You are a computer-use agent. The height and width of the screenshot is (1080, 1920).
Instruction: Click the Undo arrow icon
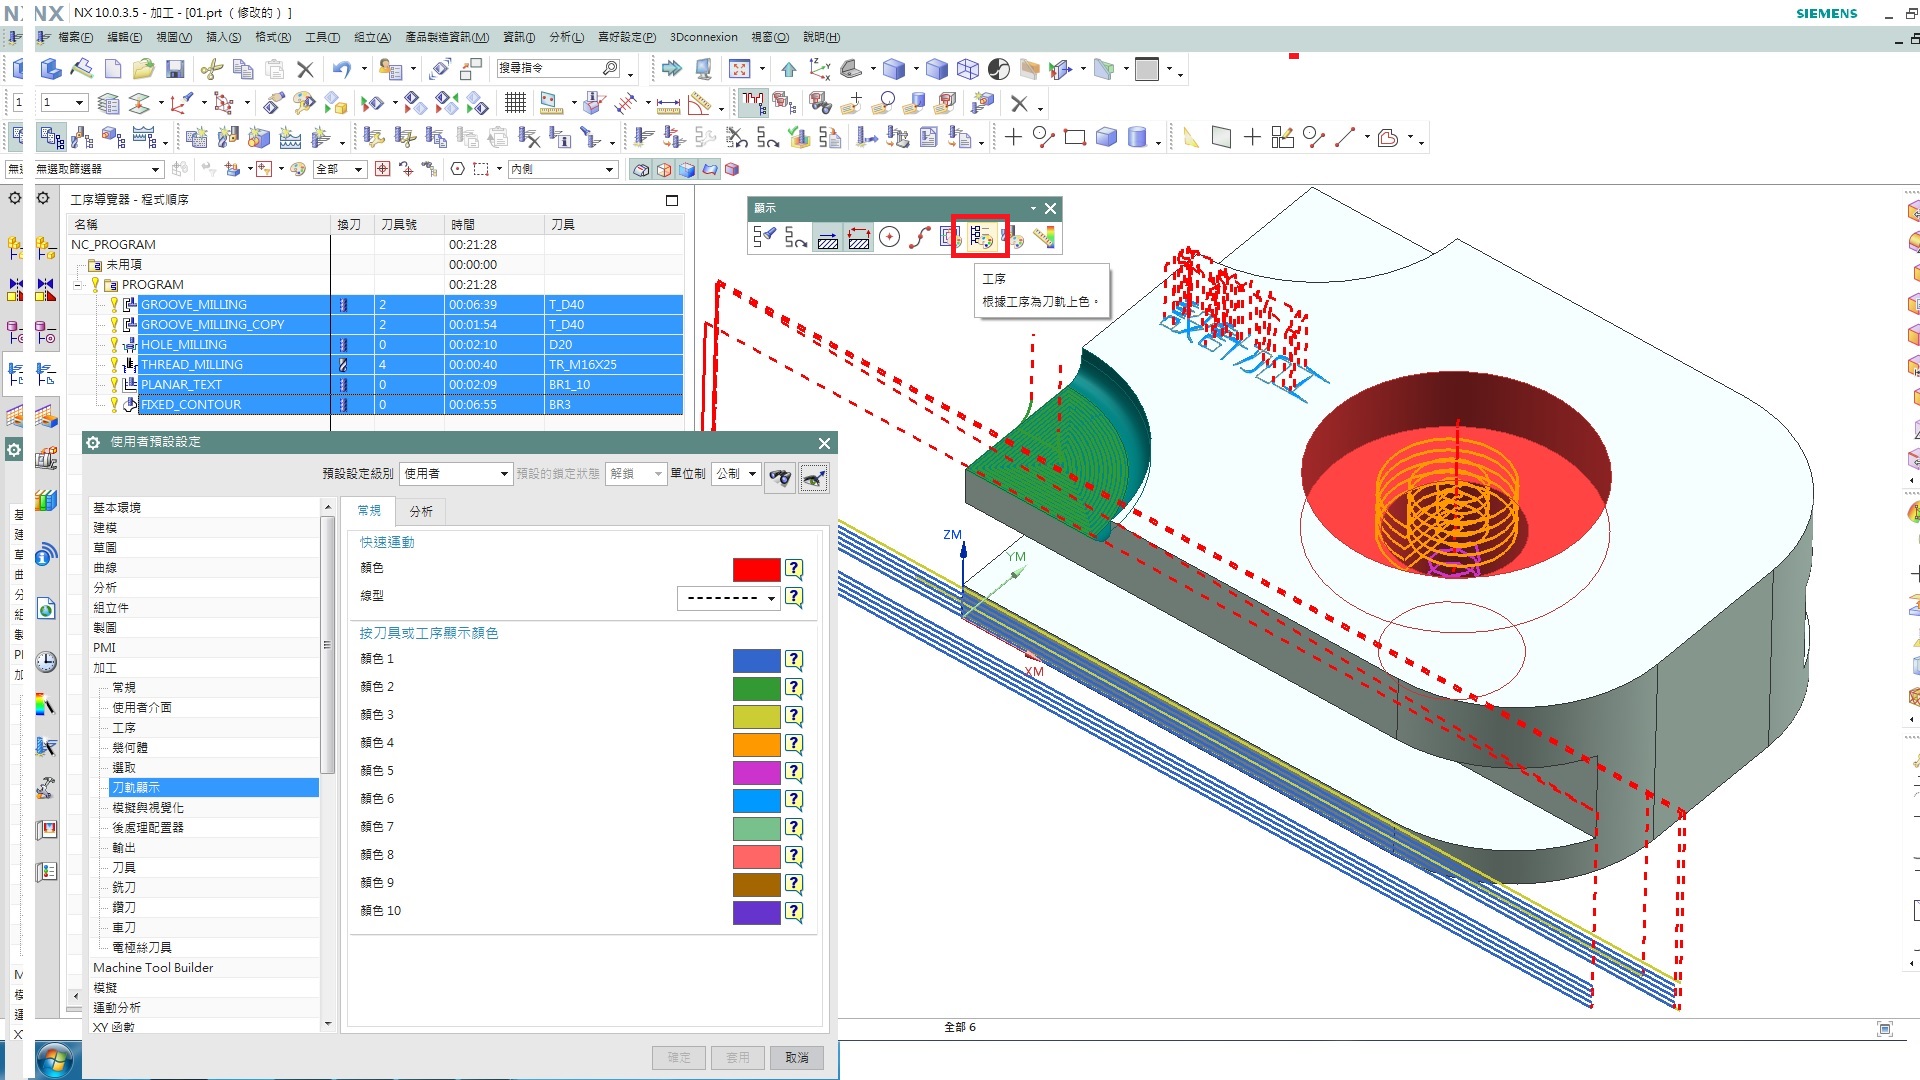pyautogui.click(x=342, y=69)
